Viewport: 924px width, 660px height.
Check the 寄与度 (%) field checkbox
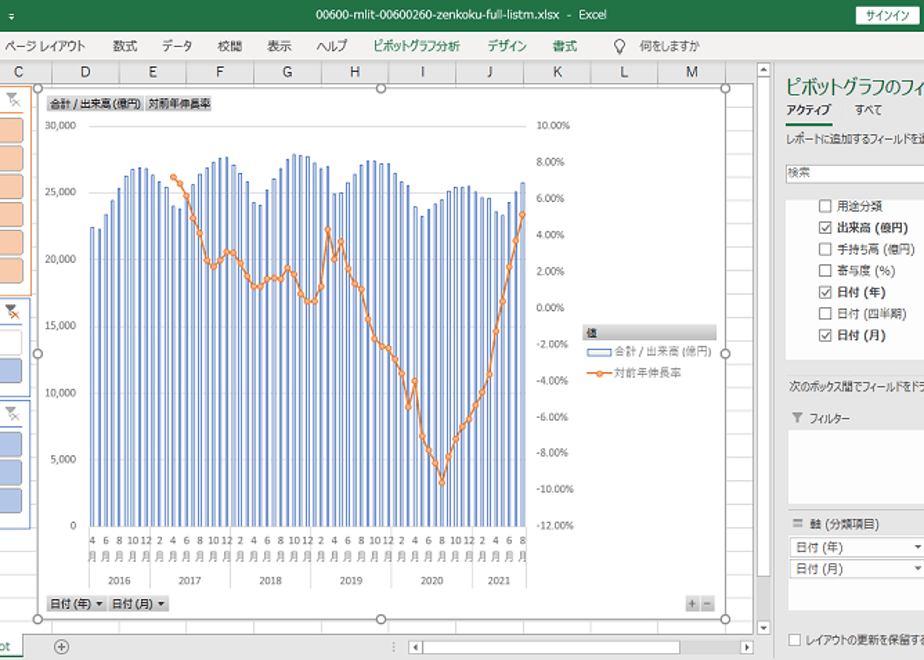(x=825, y=271)
